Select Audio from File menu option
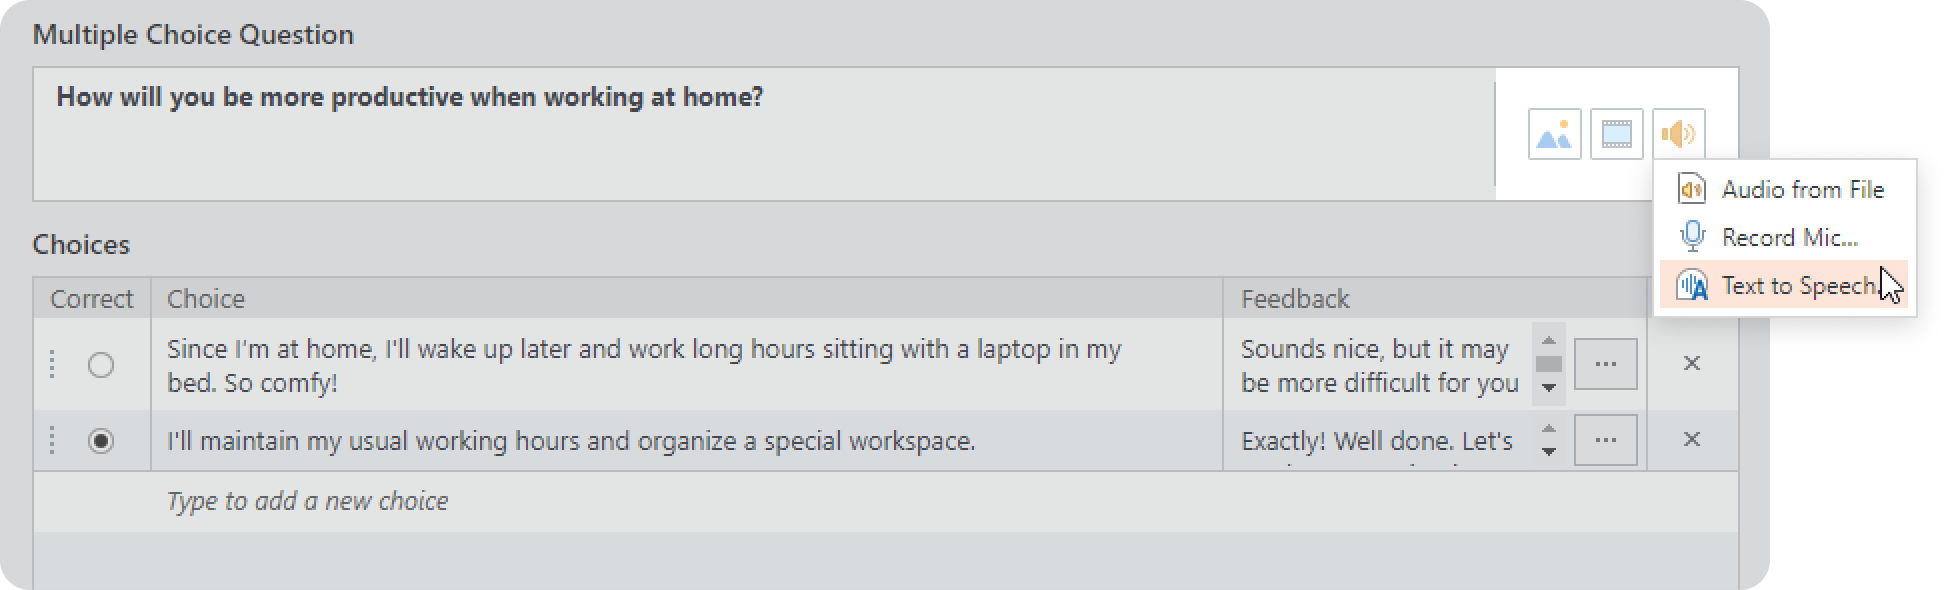Image resolution: width=1948 pixels, height=590 pixels. (1784, 189)
